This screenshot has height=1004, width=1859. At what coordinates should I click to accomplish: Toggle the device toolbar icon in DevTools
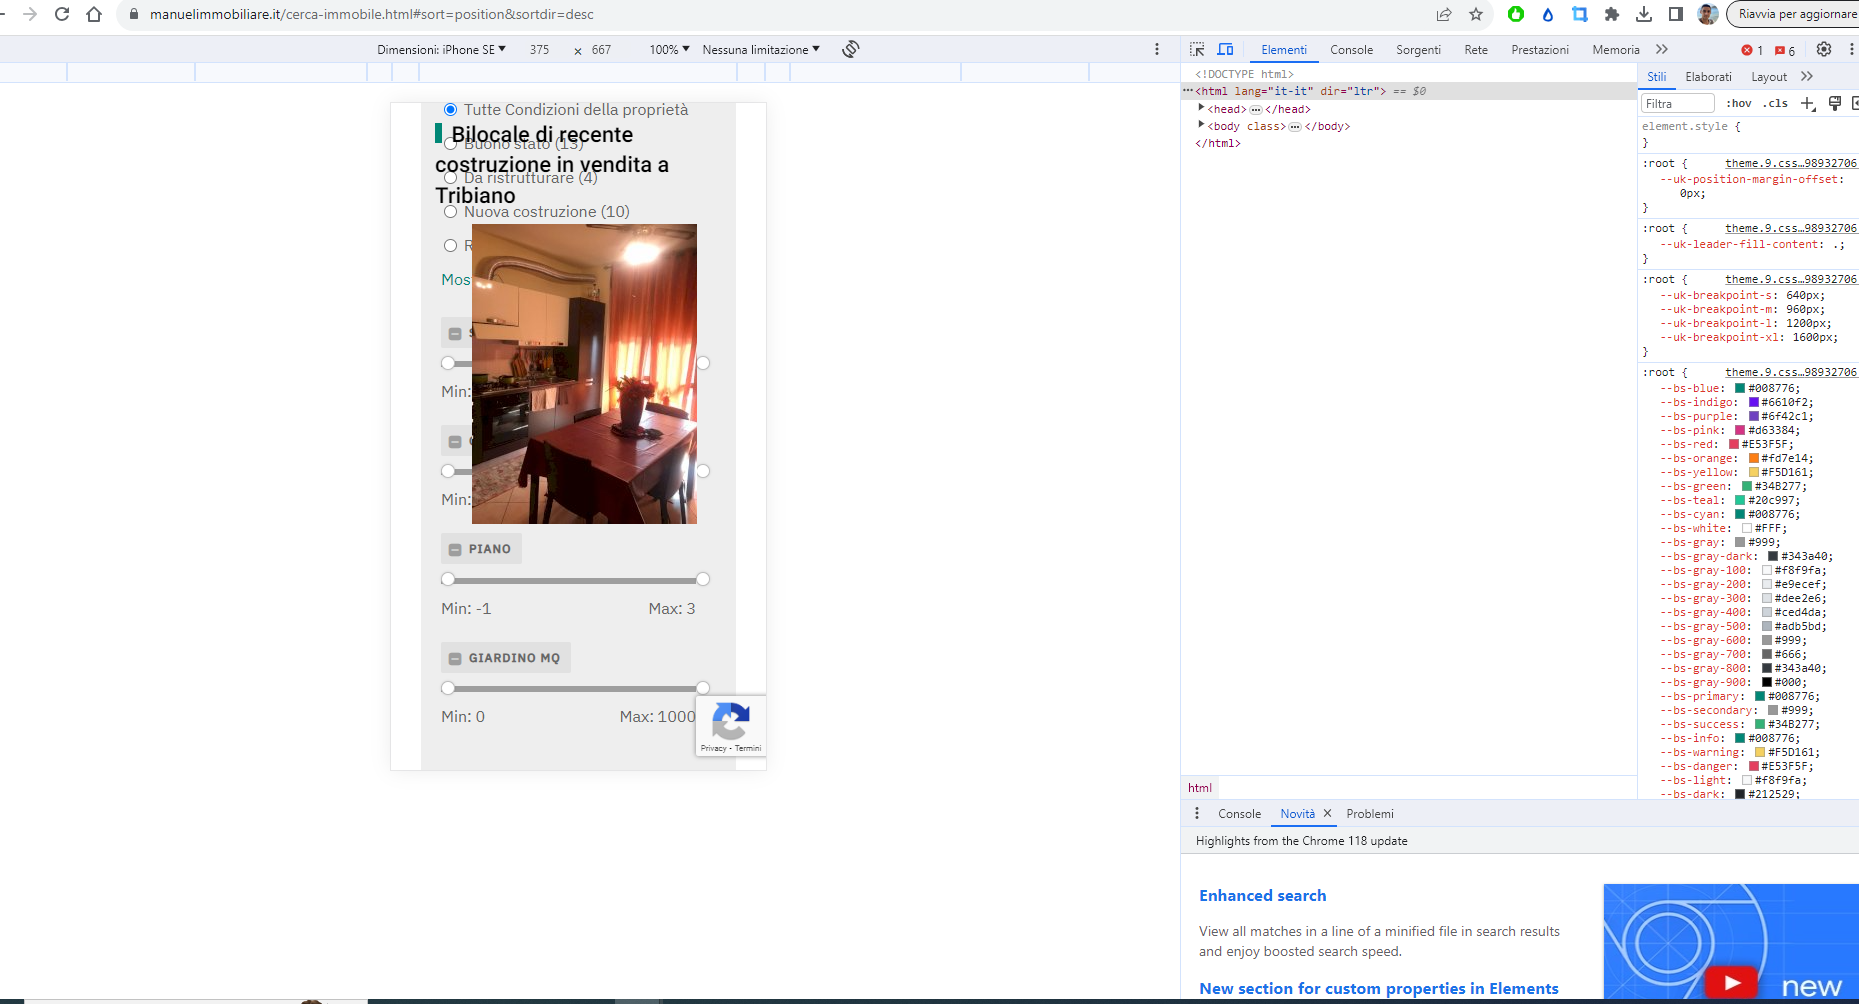click(x=1225, y=49)
